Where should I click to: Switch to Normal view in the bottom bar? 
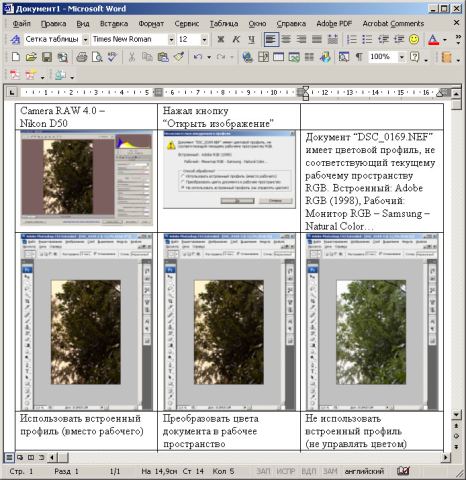coord(9,457)
